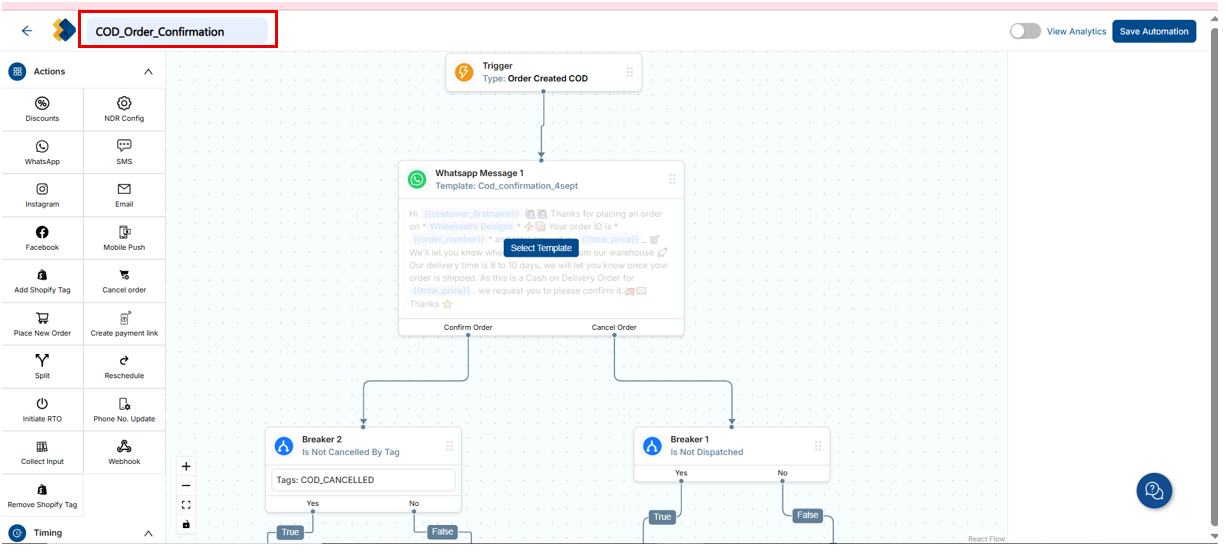Click the Trigger Type: Order Created COD text
This screenshot has width=1226, height=553.
535,78
